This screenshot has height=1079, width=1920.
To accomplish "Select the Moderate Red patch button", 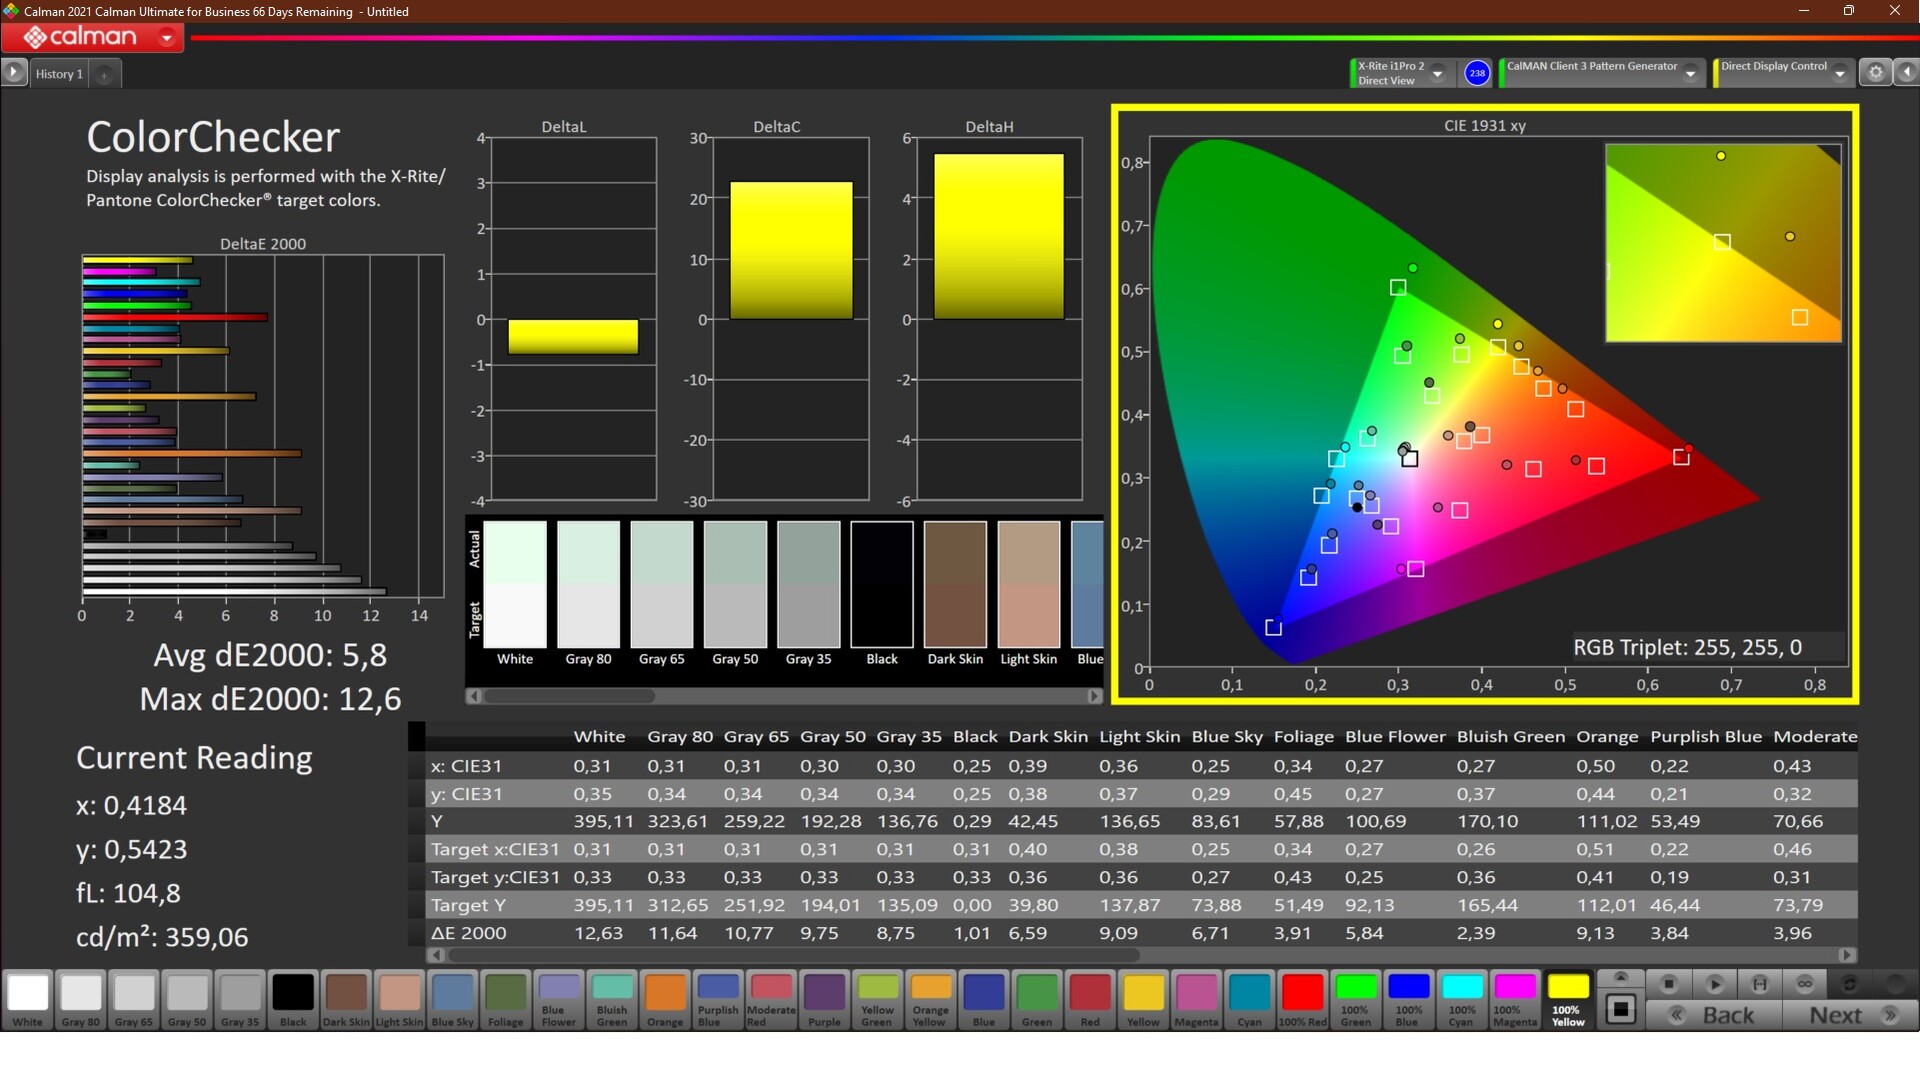I will [x=771, y=999].
